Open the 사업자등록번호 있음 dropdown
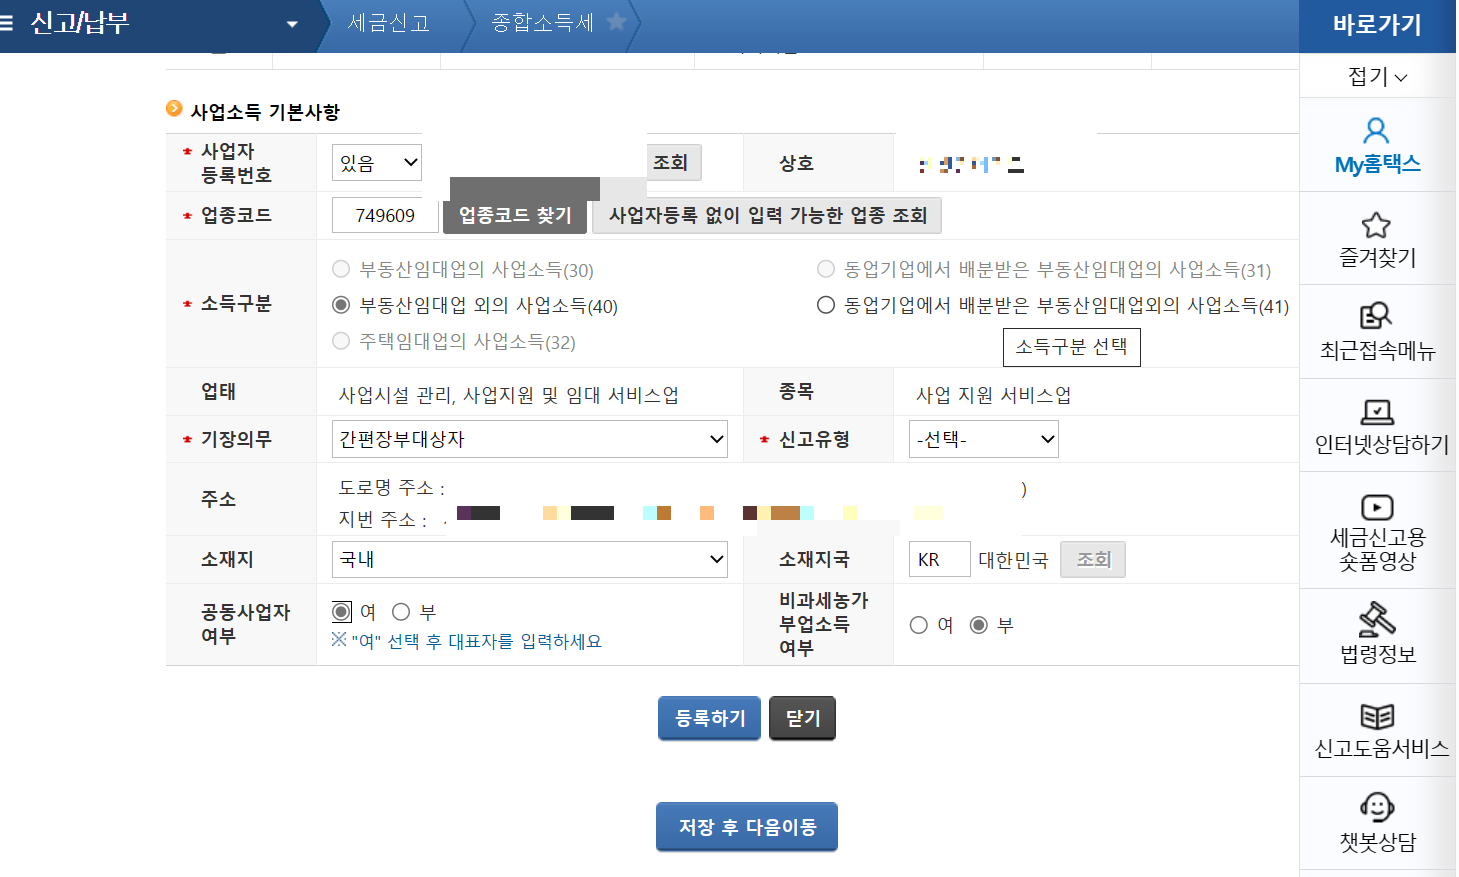Screen dimensions: 1459x877 click(x=377, y=163)
